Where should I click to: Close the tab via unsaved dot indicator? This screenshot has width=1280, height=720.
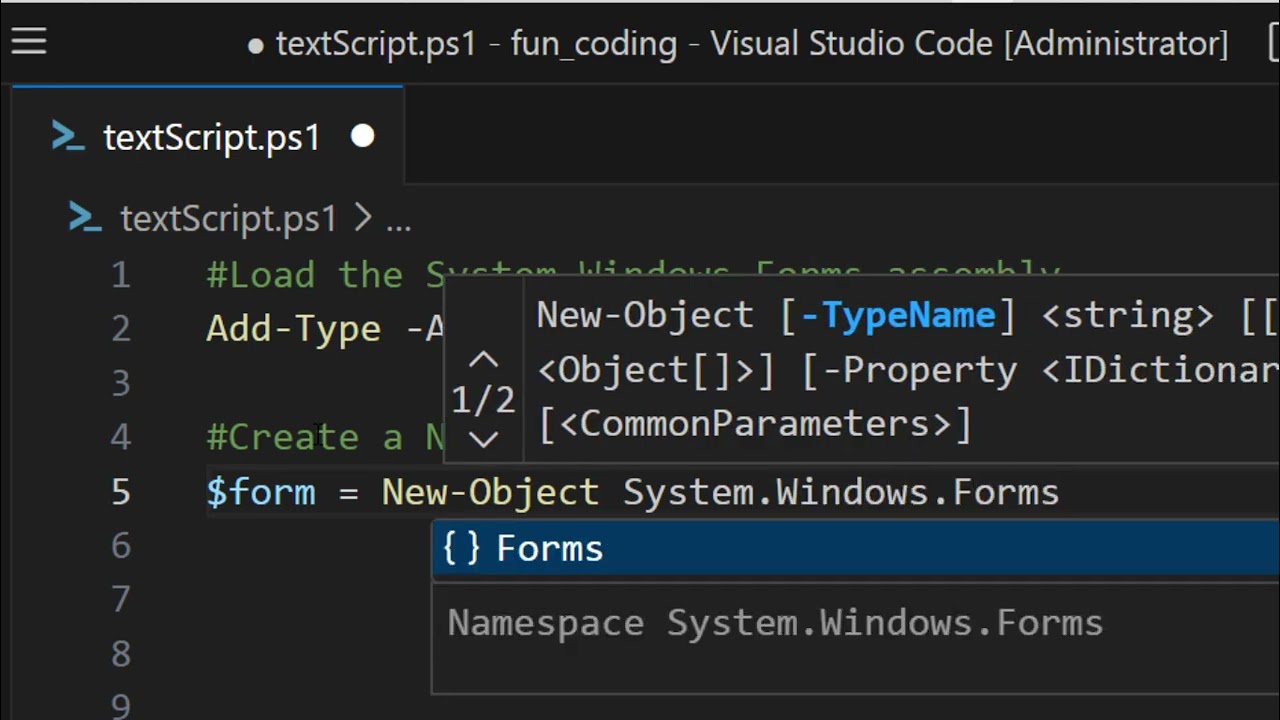click(363, 136)
